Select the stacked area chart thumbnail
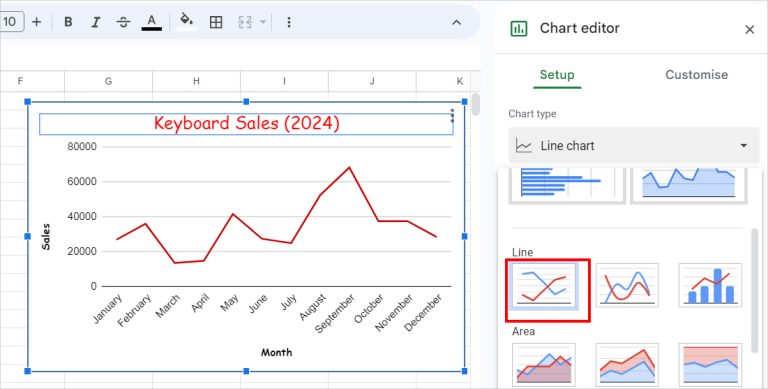 tap(627, 365)
